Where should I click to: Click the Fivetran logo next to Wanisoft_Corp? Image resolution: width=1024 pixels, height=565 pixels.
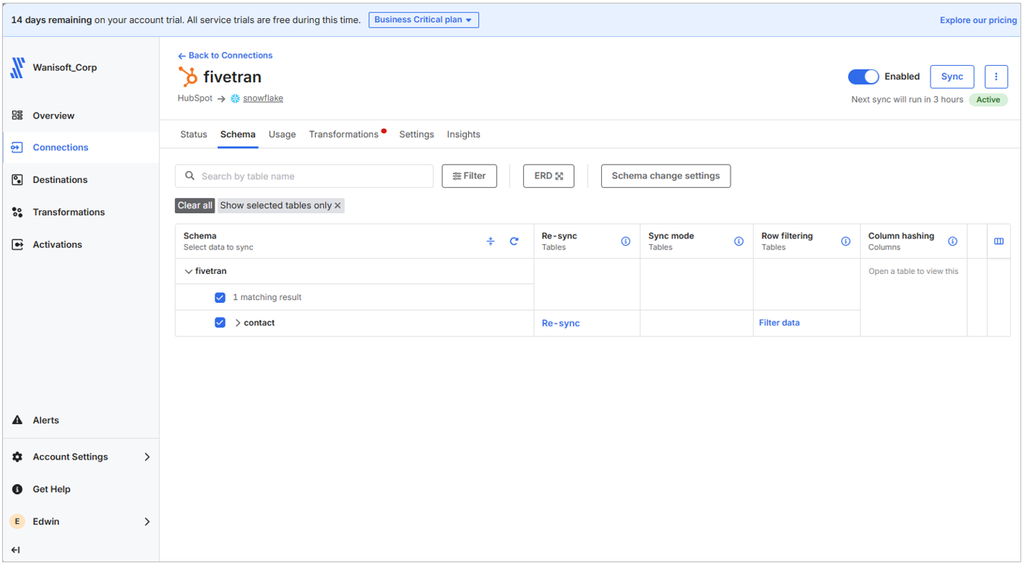click(x=18, y=67)
